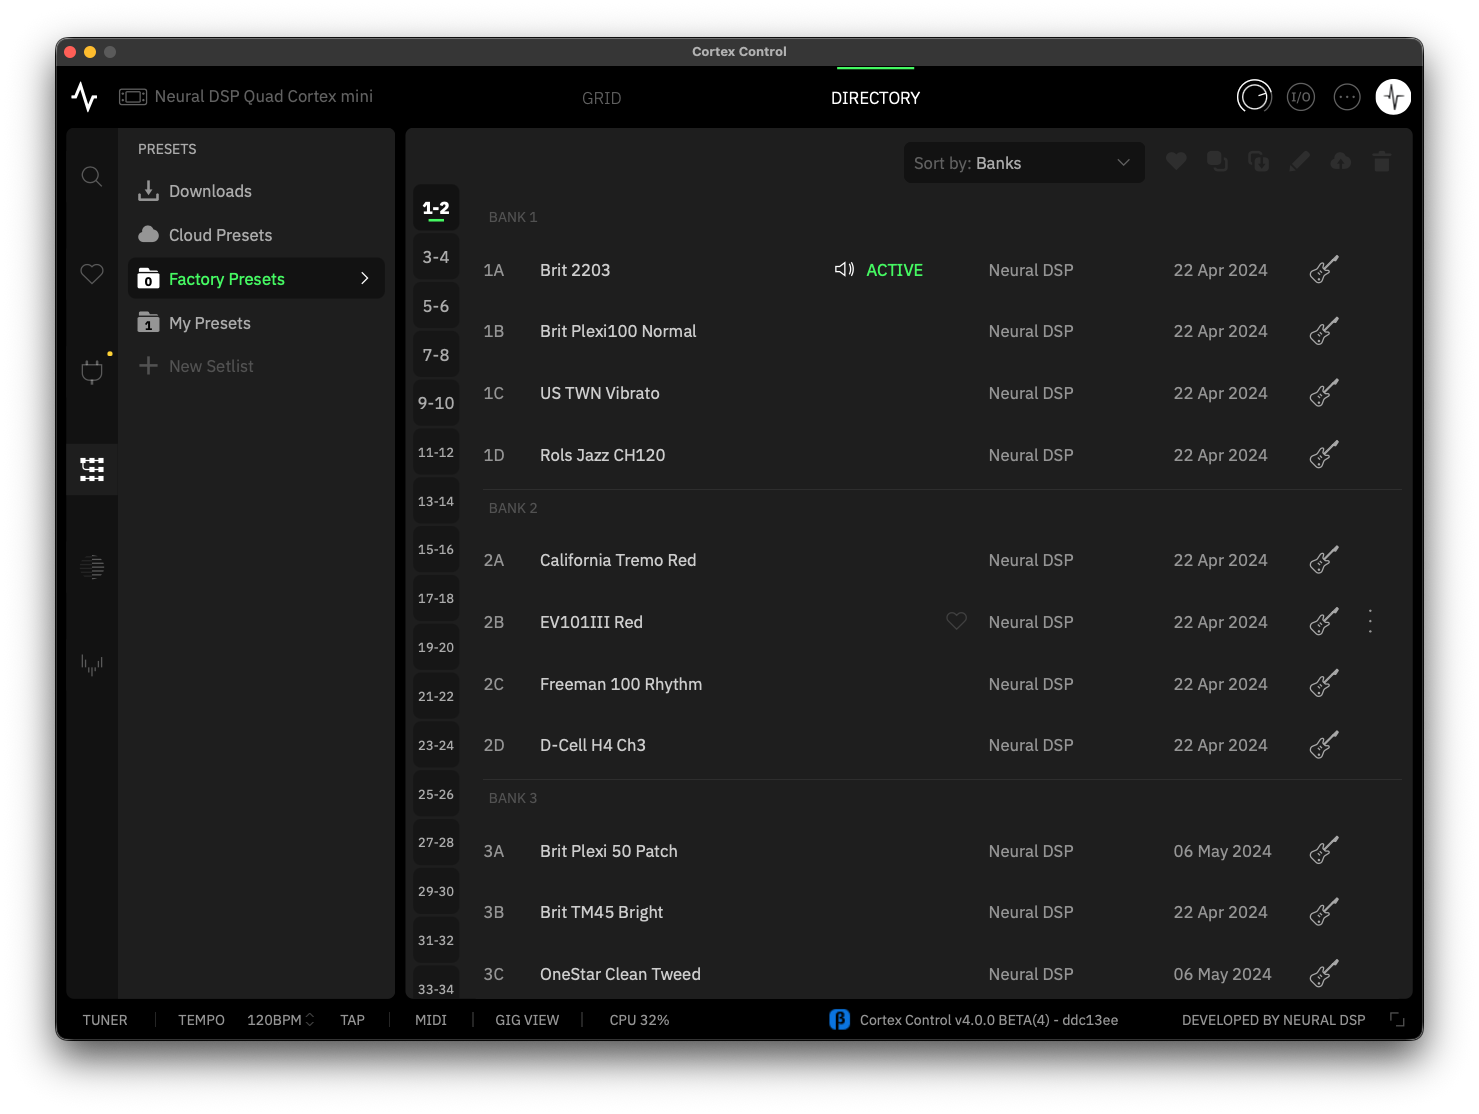
Task: Select the 3-4 bank tab
Action: point(436,257)
